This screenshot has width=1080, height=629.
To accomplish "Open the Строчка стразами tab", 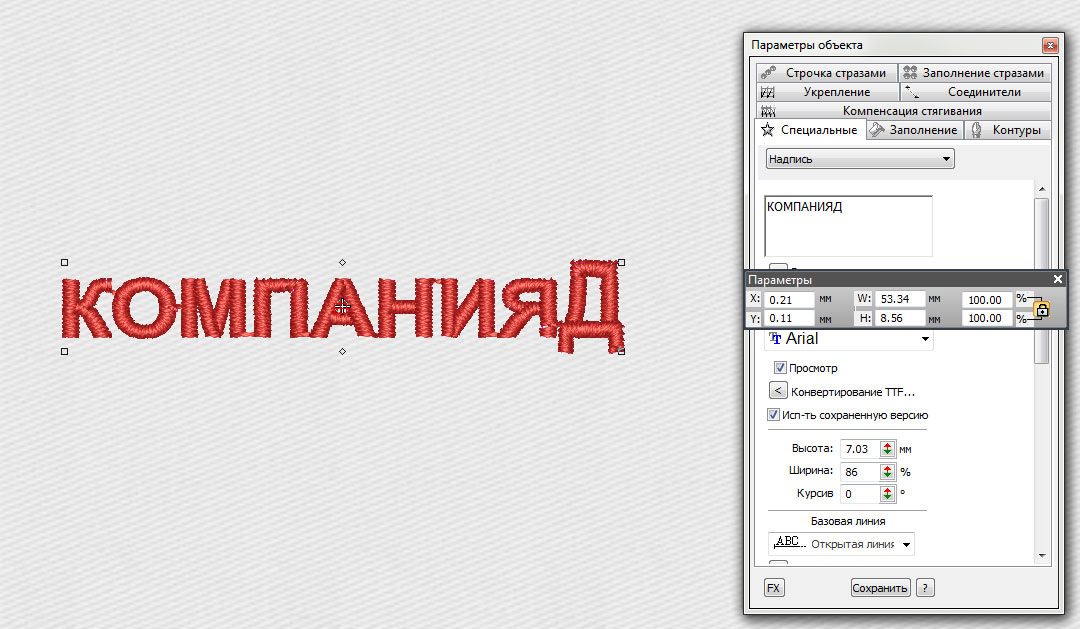I will tap(826, 73).
